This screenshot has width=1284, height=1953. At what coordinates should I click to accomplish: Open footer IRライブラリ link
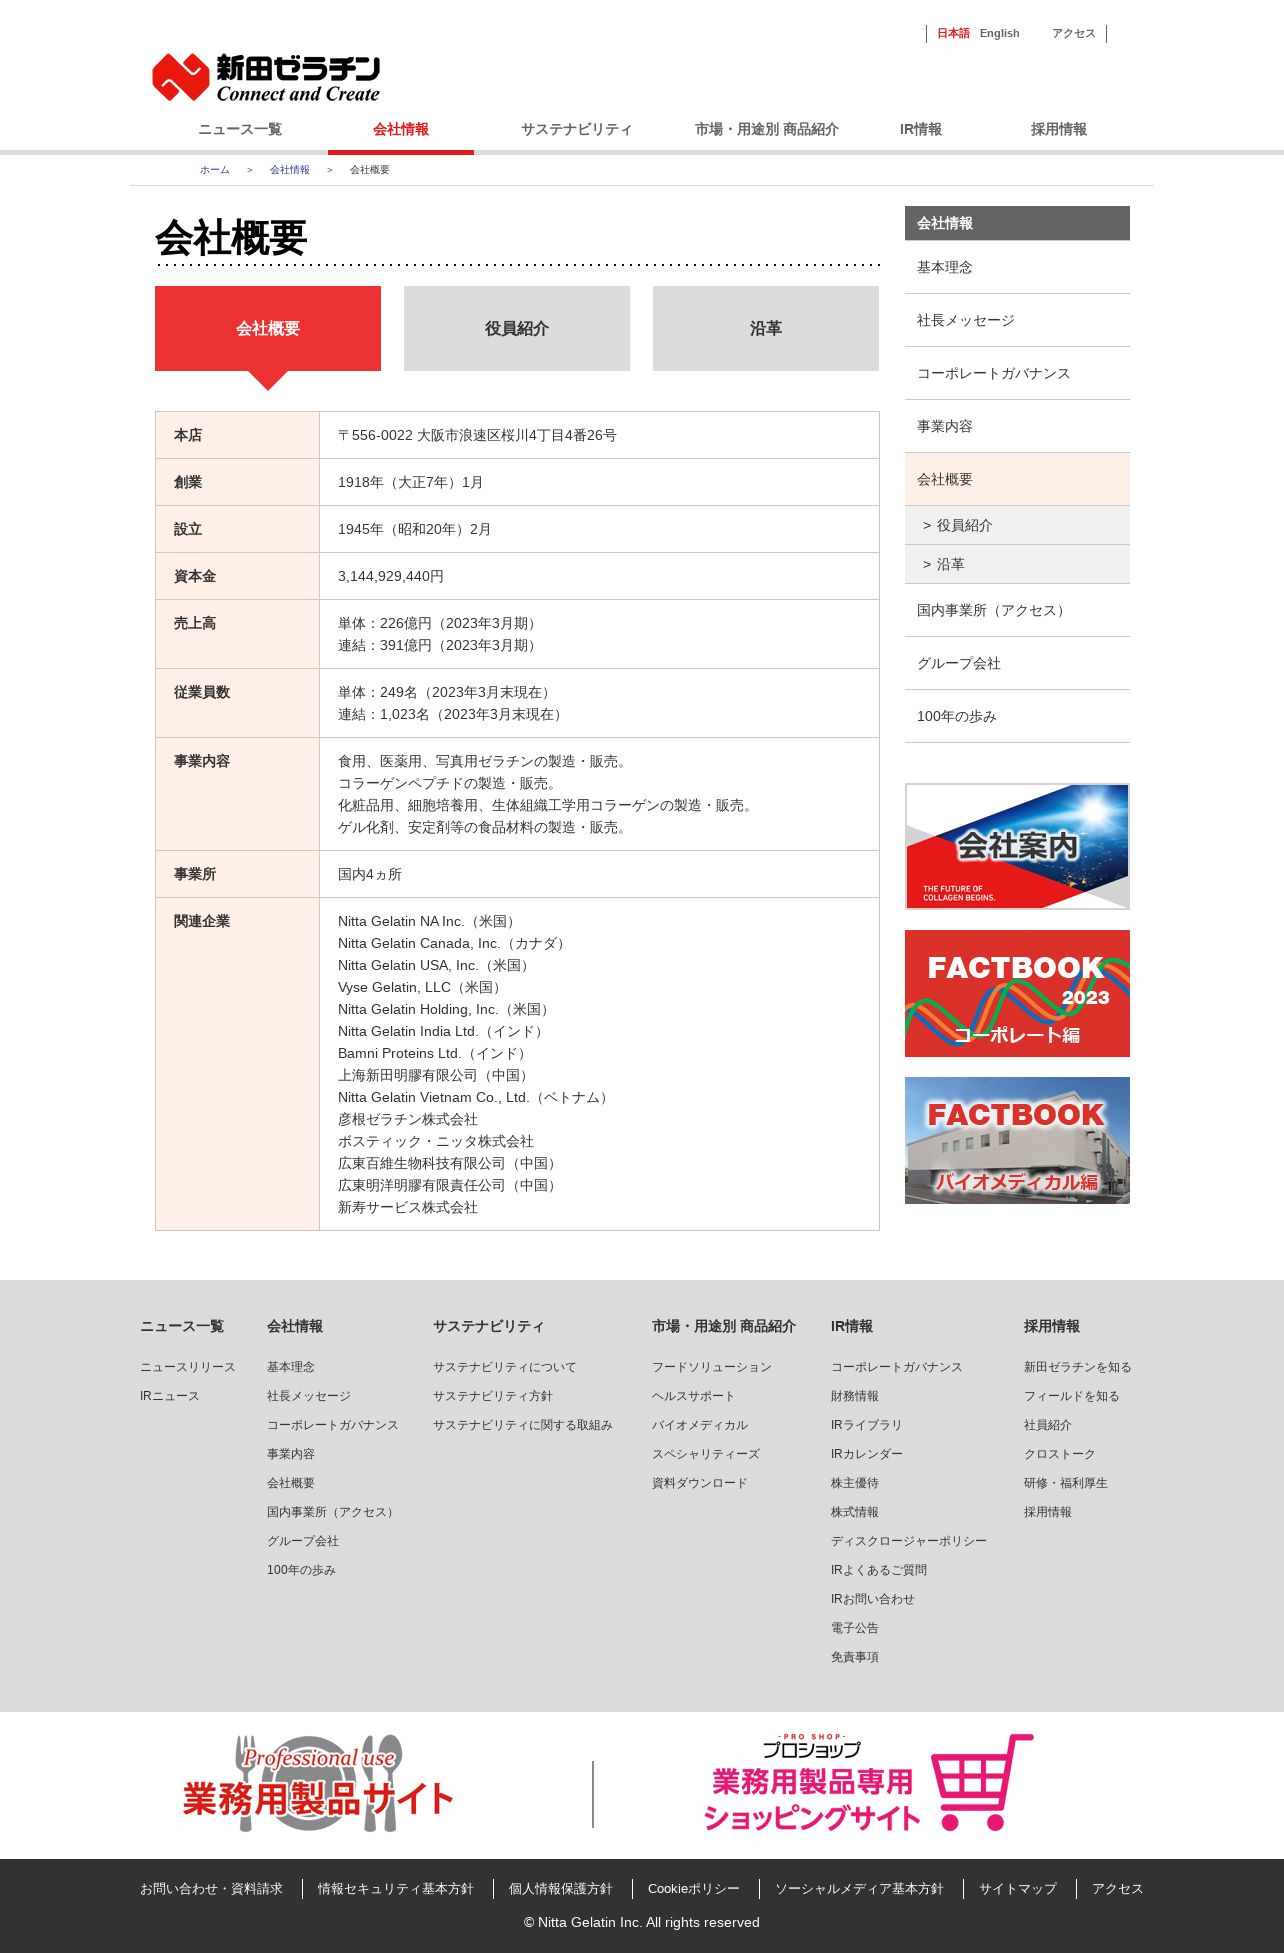click(866, 1425)
